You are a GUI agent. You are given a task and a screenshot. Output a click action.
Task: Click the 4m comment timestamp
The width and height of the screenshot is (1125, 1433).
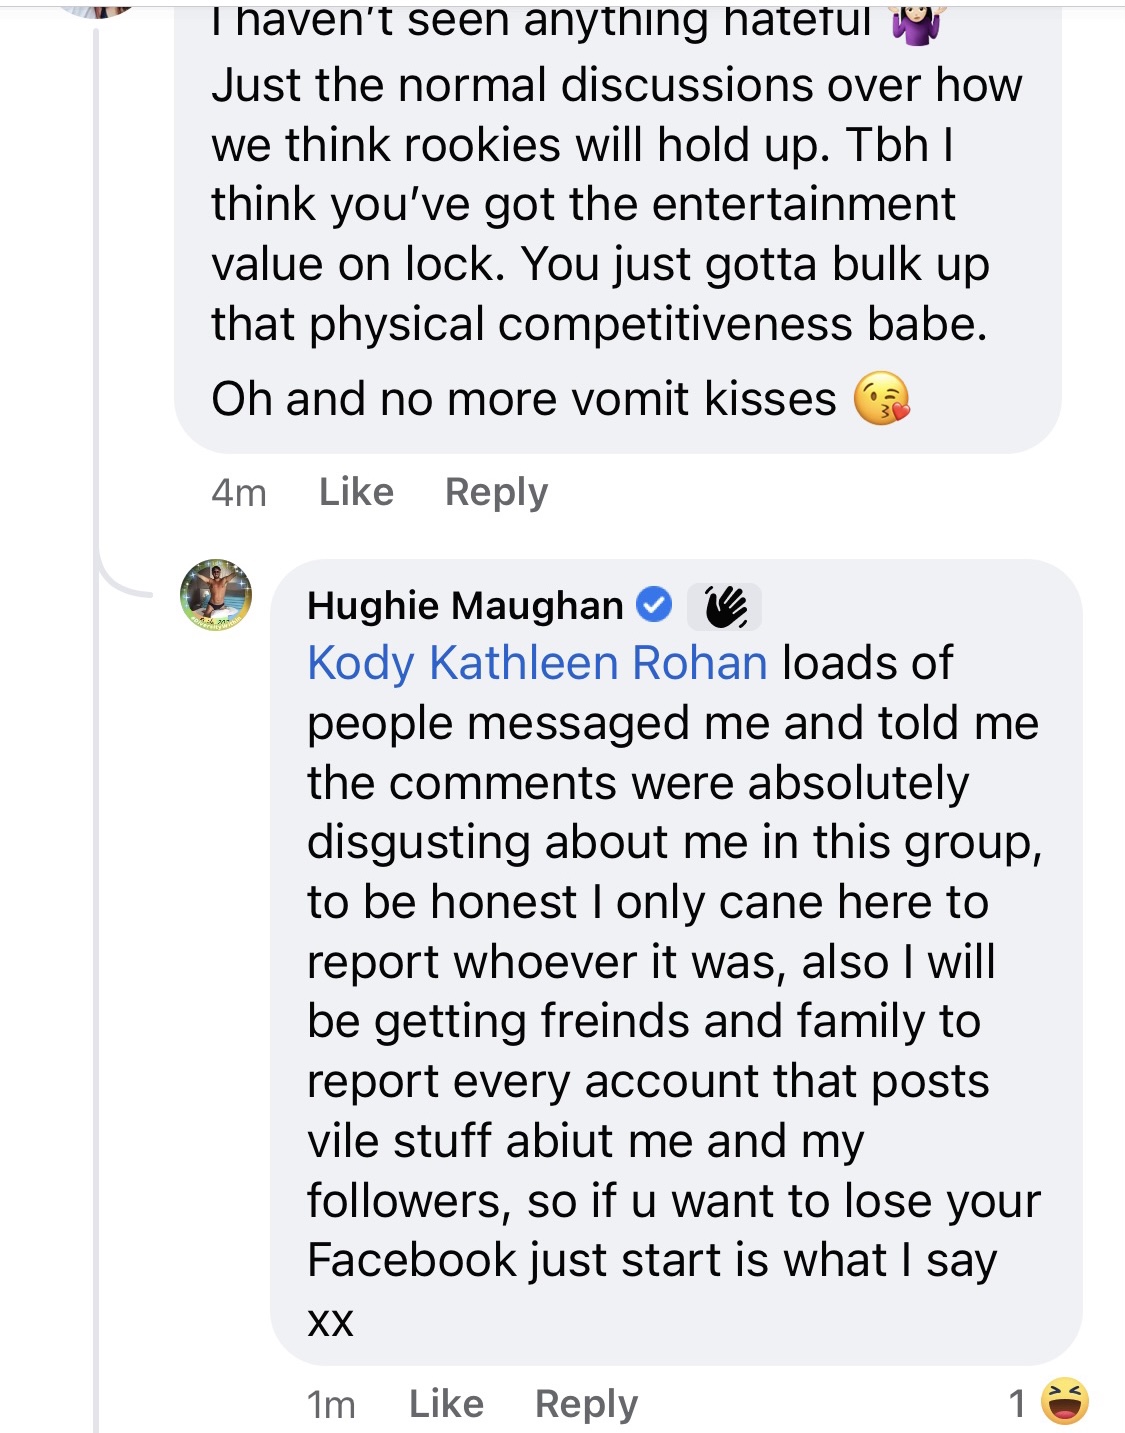tap(239, 493)
